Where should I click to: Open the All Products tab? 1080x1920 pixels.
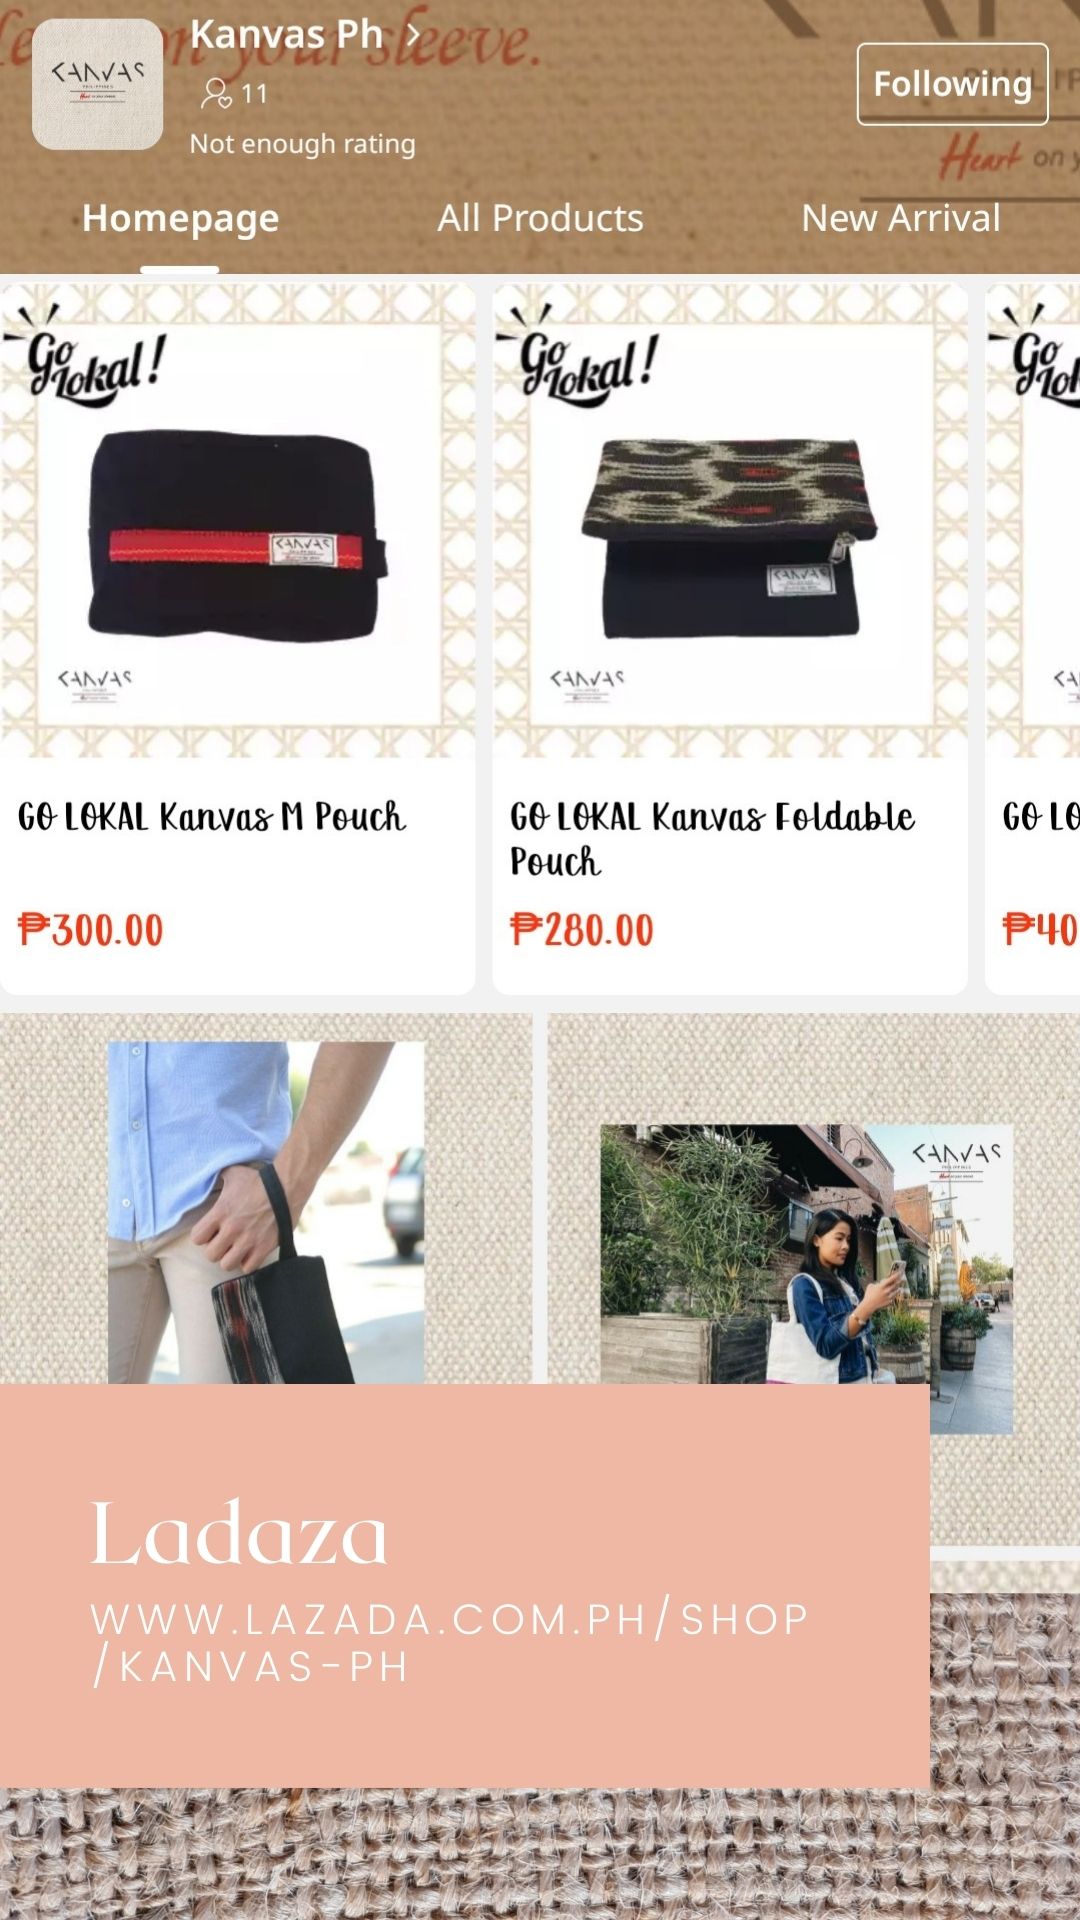coord(540,218)
